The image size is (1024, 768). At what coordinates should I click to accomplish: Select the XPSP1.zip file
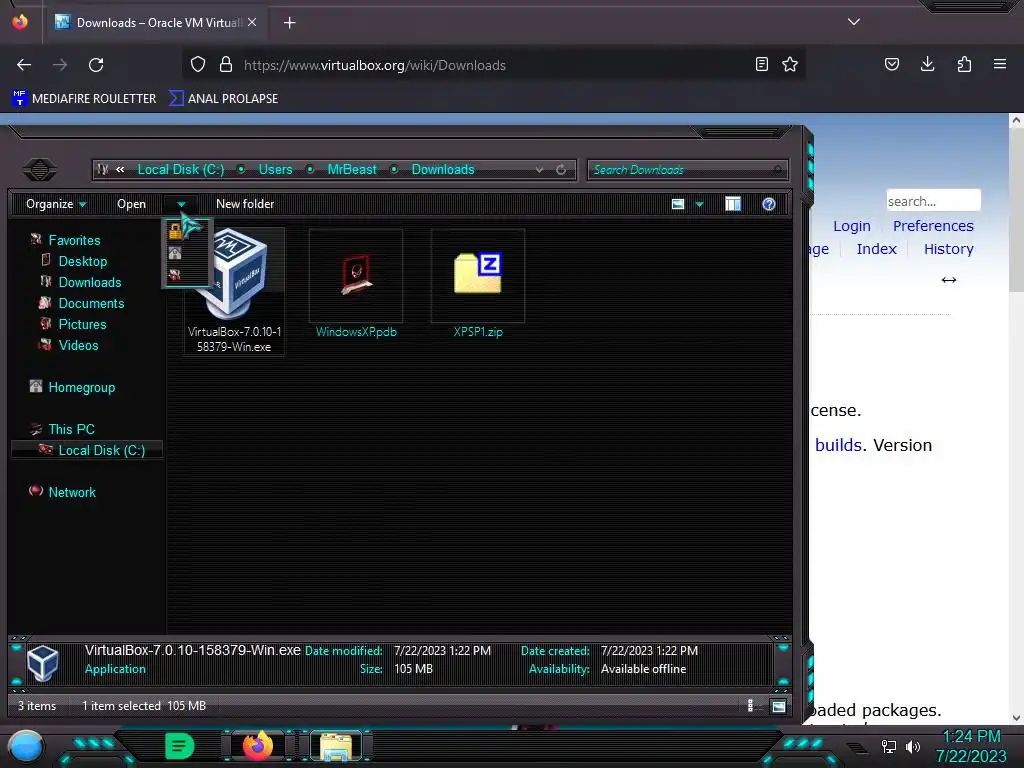point(478,285)
